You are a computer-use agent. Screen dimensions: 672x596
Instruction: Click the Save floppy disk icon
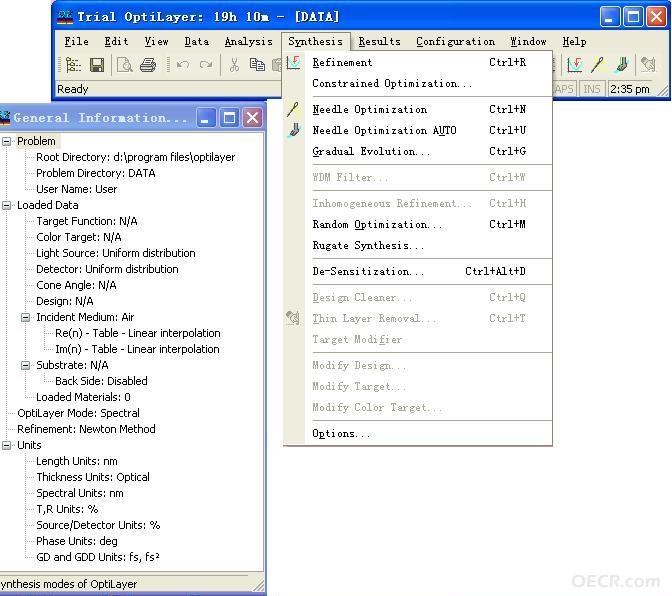tap(97, 65)
